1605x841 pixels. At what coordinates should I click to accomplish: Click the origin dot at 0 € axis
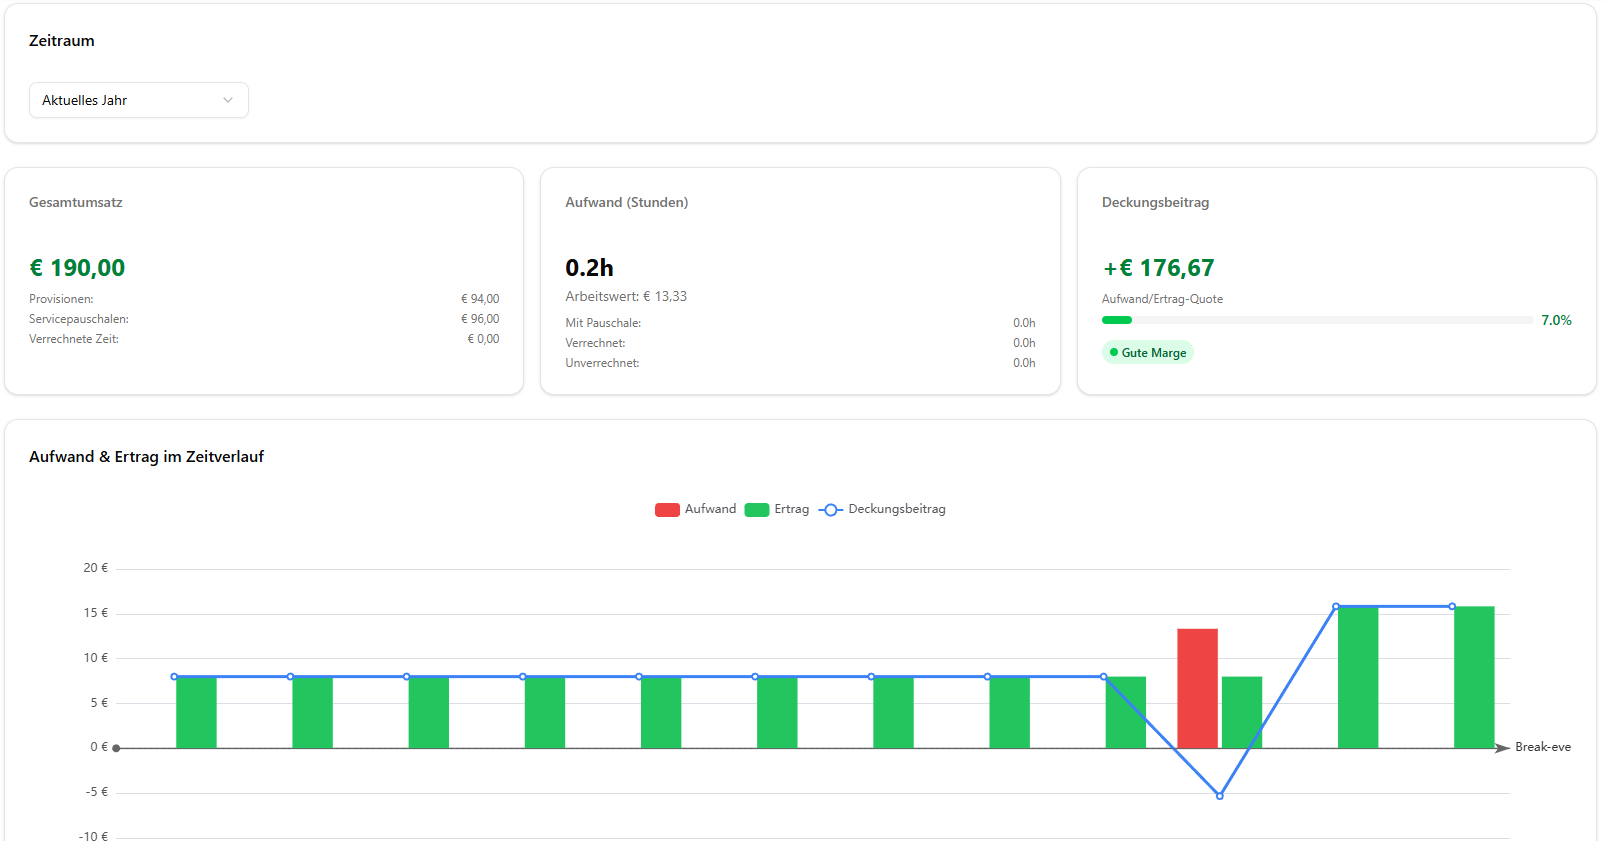pos(117,748)
